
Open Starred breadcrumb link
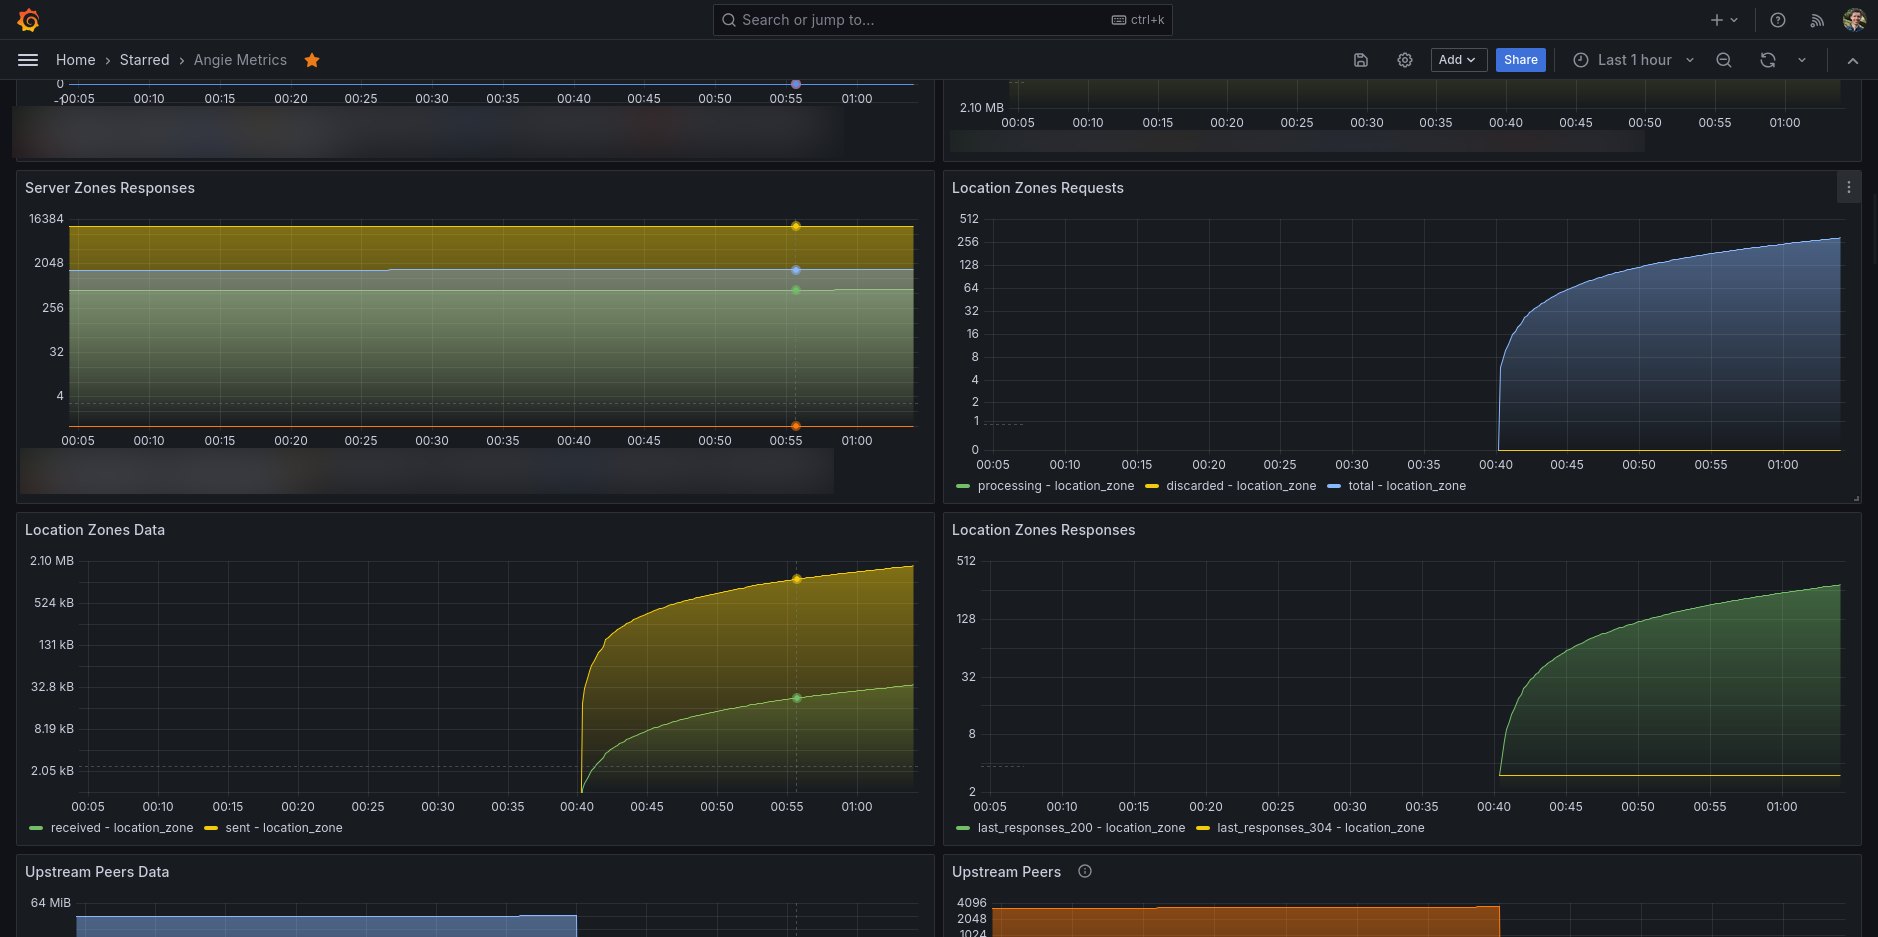pos(144,60)
